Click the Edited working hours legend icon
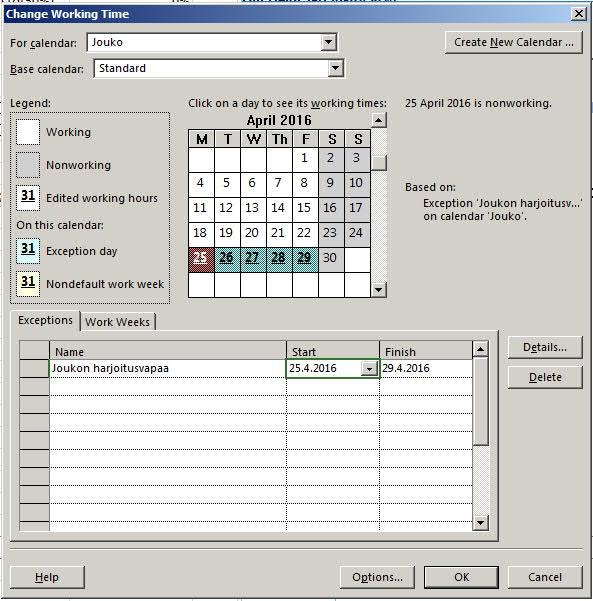Viewport: 593px width, 601px height. [28, 198]
